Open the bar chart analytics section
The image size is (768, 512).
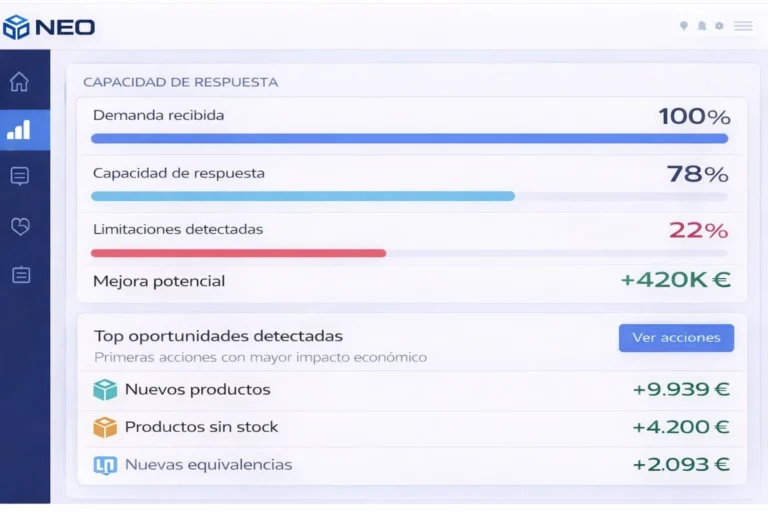(19, 130)
